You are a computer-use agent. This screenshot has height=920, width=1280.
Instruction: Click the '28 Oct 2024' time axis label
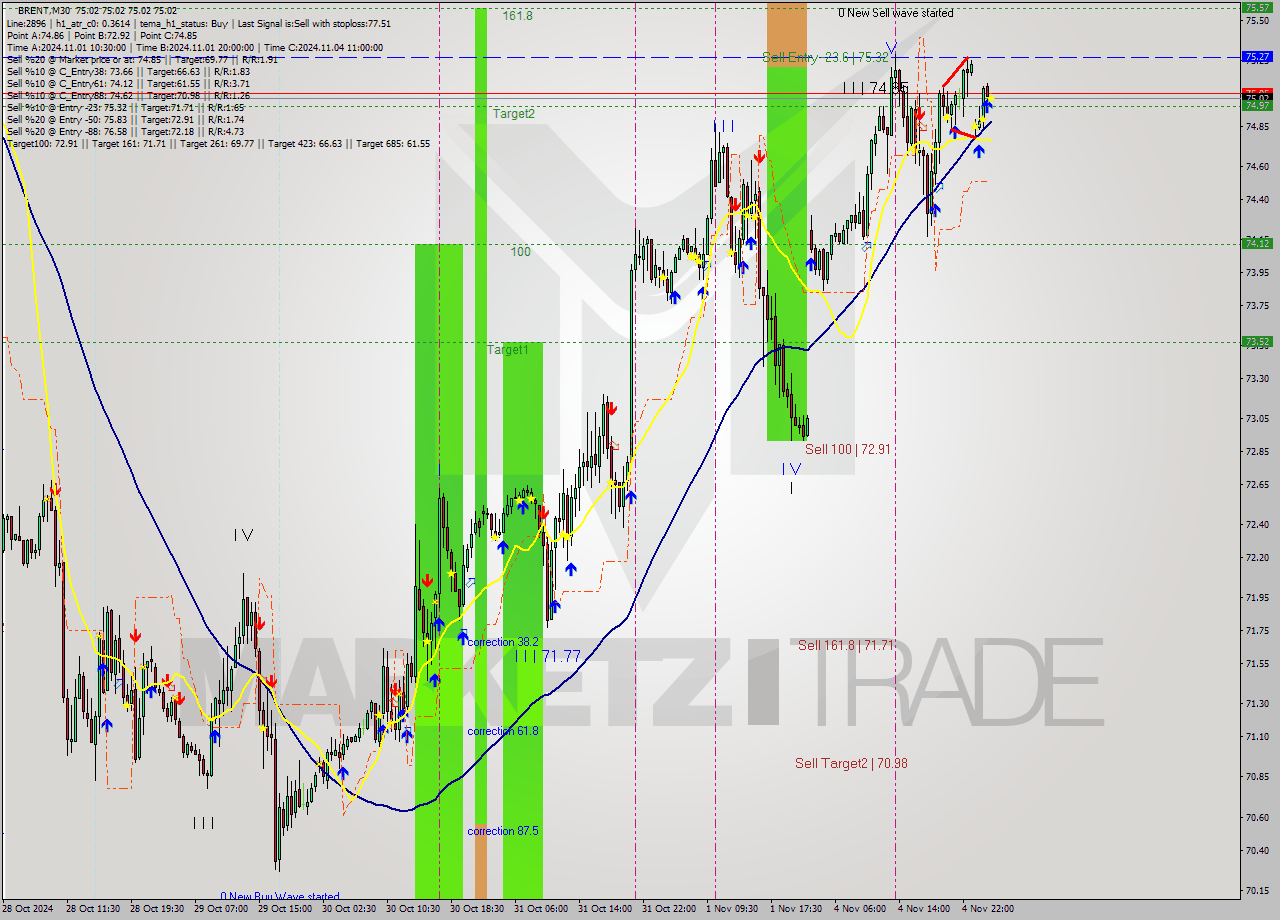click(27, 909)
